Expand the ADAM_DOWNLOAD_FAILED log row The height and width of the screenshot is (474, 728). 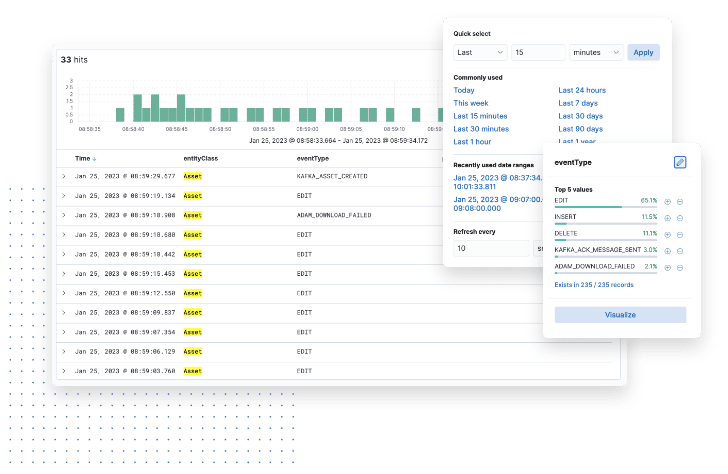point(64,215)
